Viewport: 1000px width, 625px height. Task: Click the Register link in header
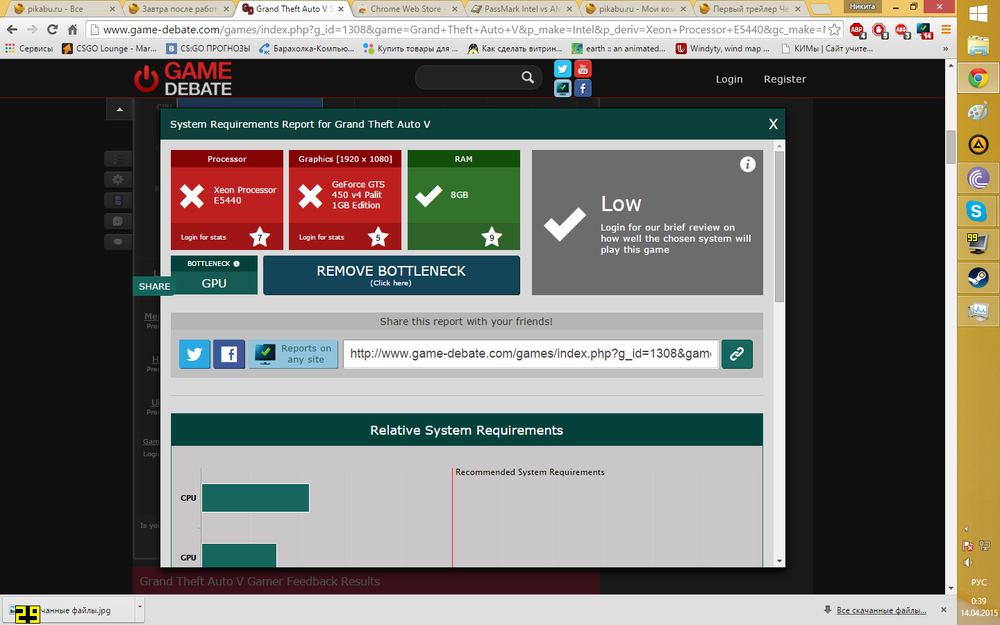click(x=784, y=79)
